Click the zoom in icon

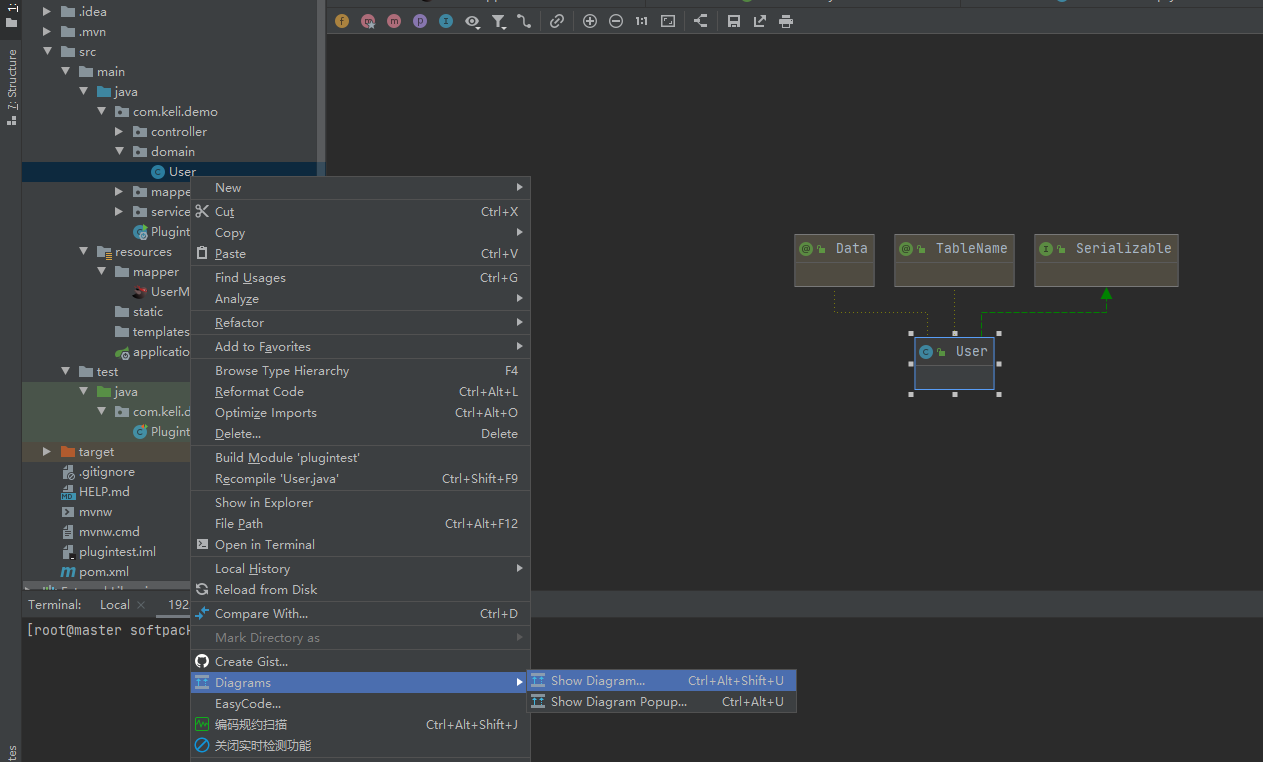(x=590, y=21)
